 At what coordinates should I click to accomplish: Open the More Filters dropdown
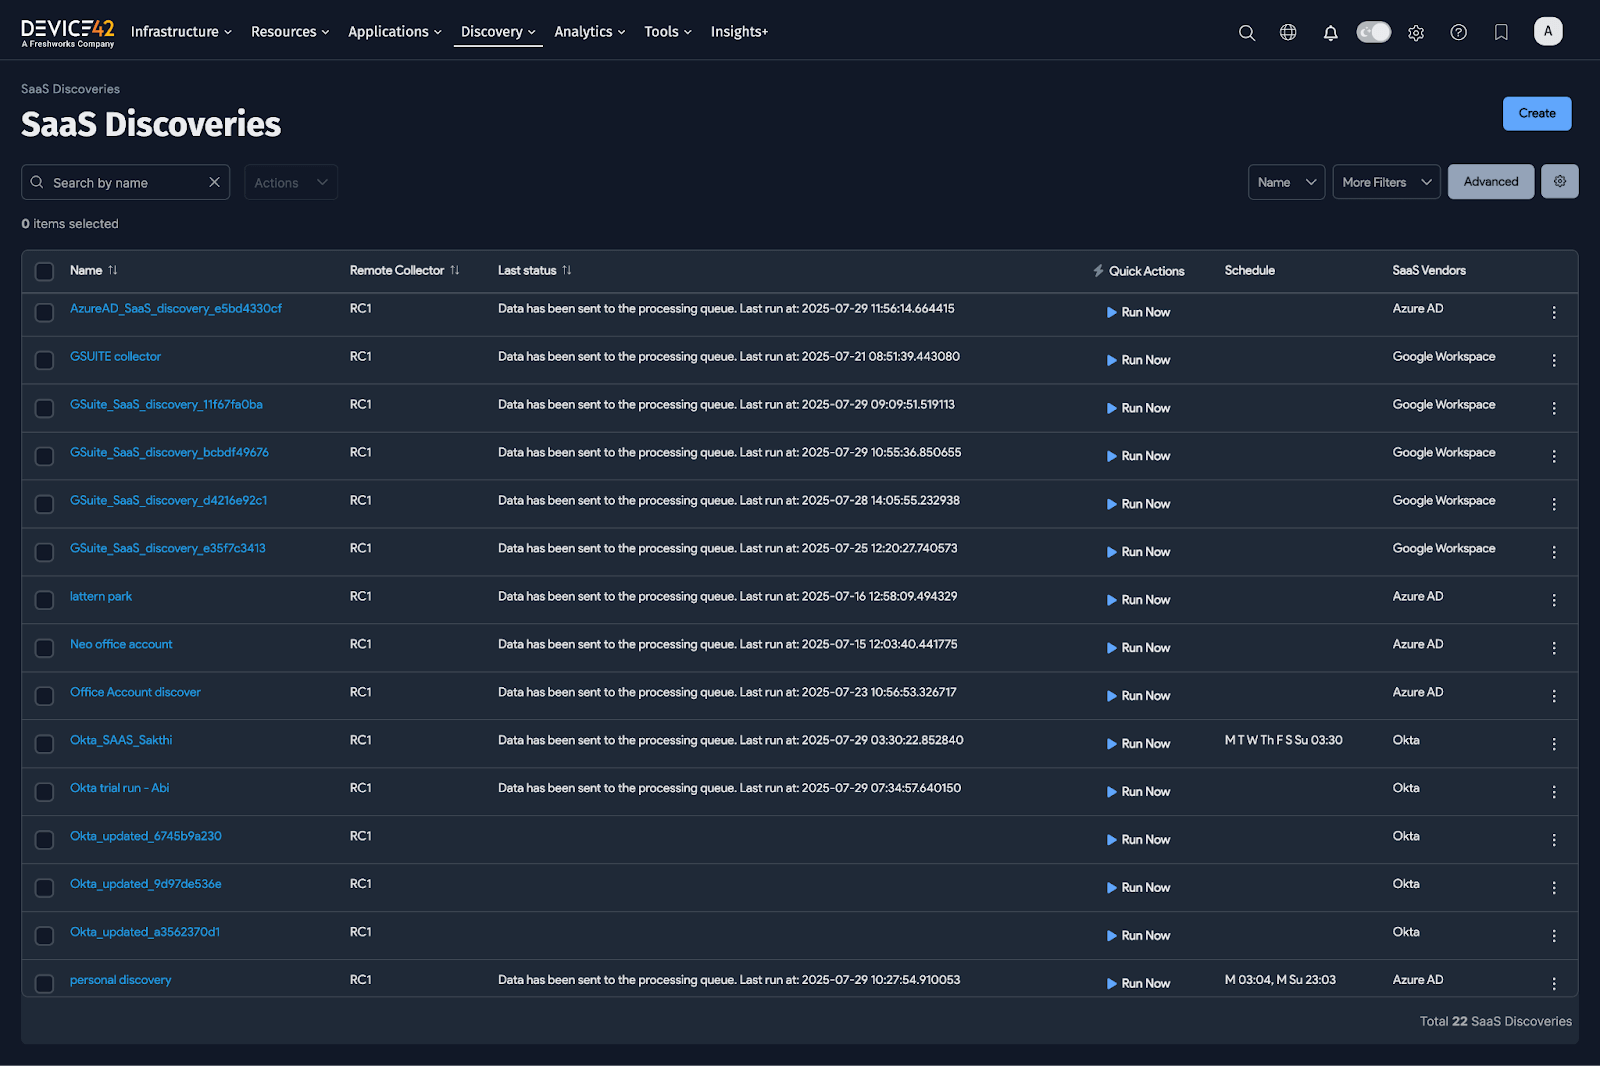coord(1386,182)
